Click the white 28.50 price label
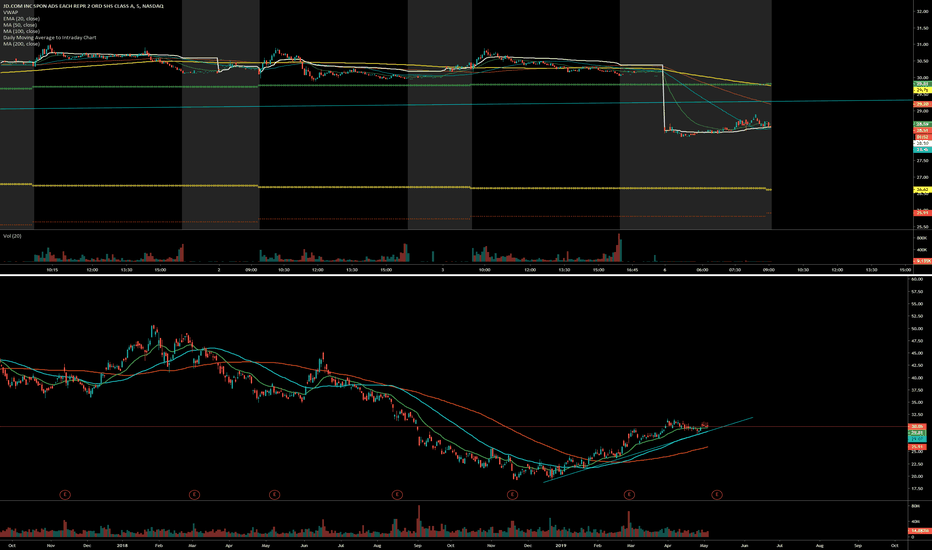The width and height of the screenshot is (932, 550). (x=922, y=143)
